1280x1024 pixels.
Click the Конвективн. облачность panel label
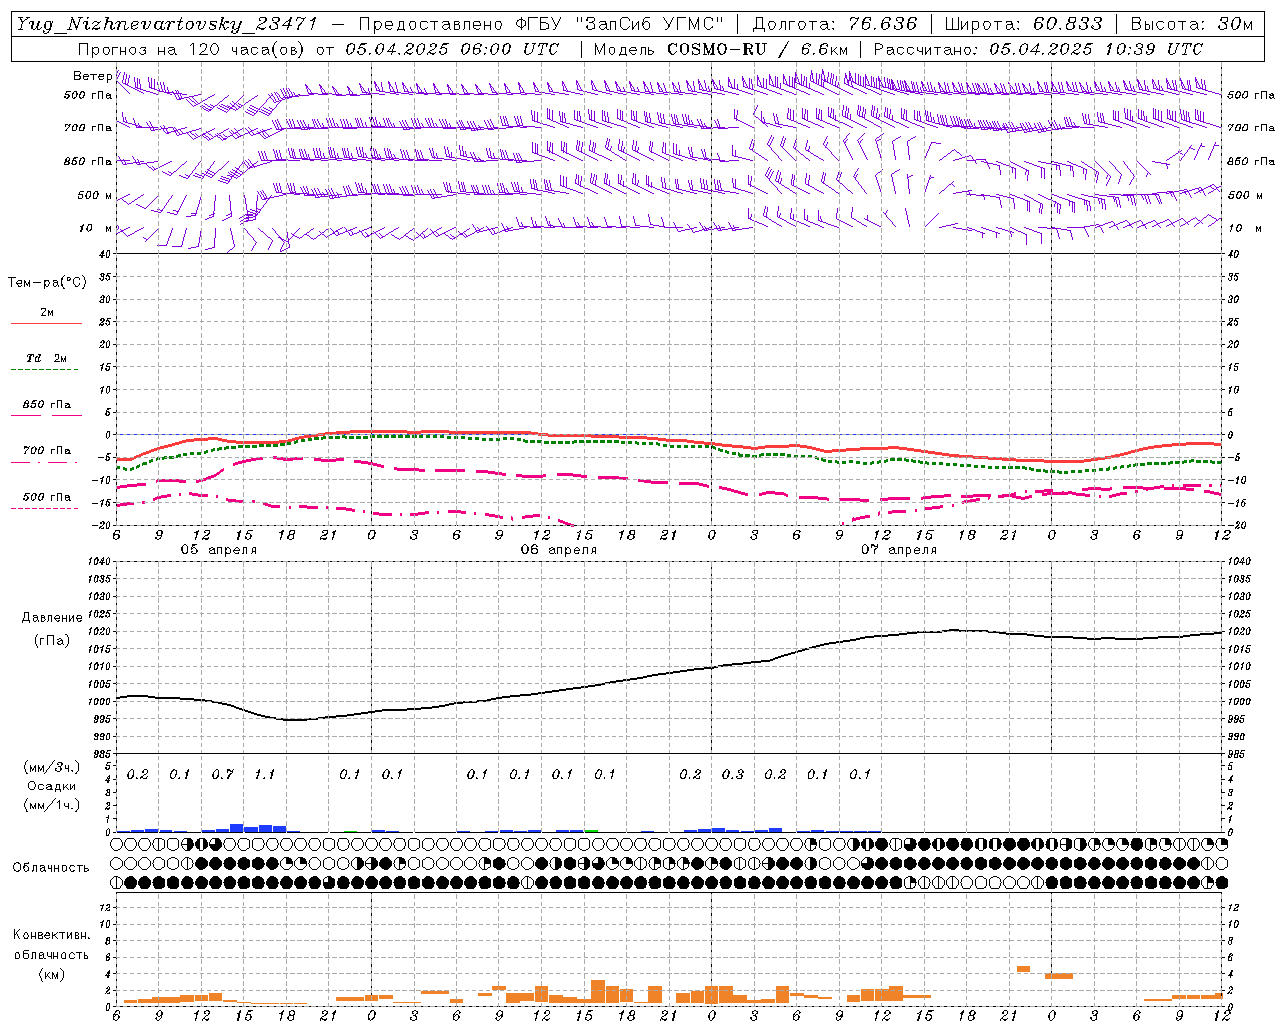51,945
